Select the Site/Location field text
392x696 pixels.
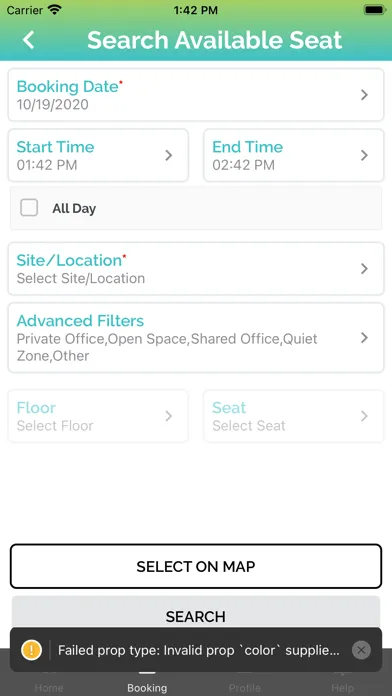point(81,279)
